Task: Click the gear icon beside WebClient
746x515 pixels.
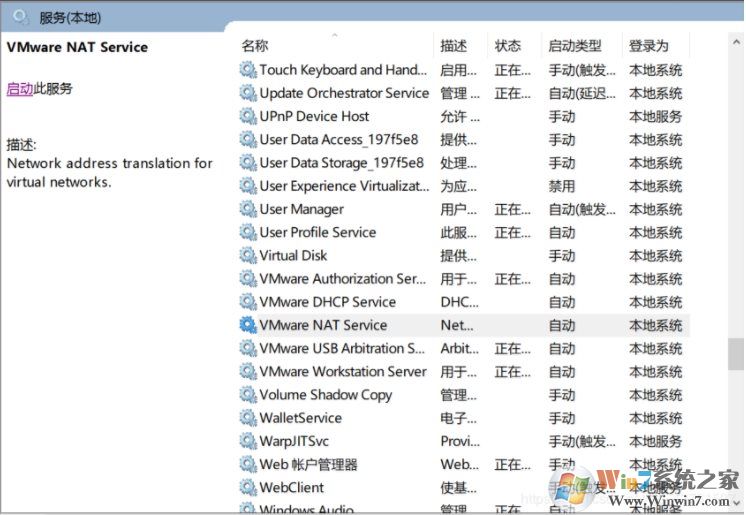Action: [248, 488]
